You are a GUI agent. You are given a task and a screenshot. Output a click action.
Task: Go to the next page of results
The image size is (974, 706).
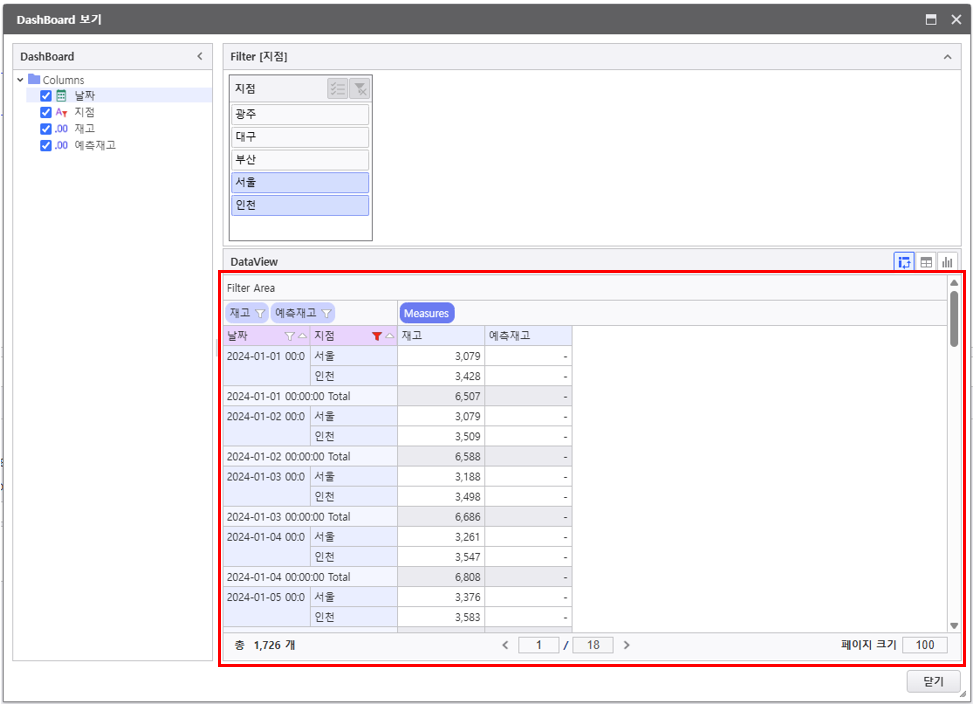[627, 645]
